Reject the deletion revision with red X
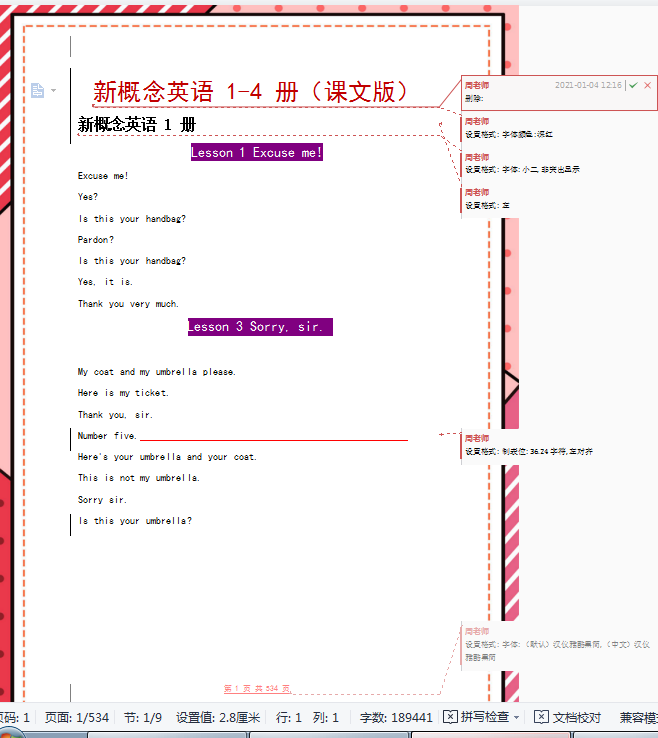This screenshot has width=658, height=738. point(648,85)
